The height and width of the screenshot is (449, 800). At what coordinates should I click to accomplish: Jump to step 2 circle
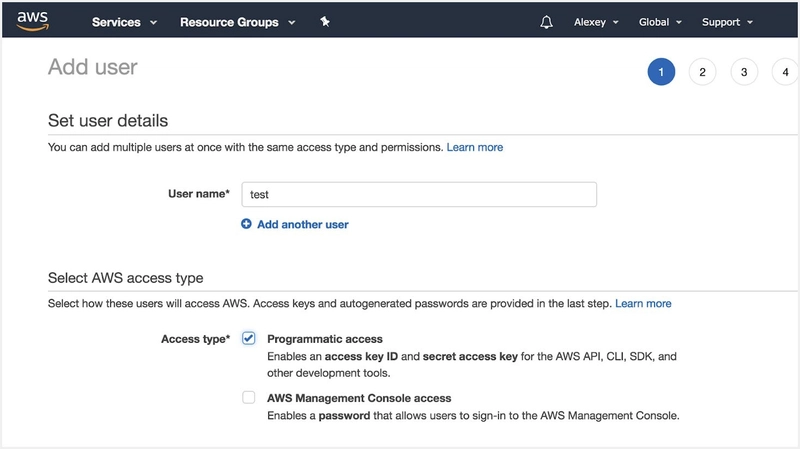pos(703,72)
